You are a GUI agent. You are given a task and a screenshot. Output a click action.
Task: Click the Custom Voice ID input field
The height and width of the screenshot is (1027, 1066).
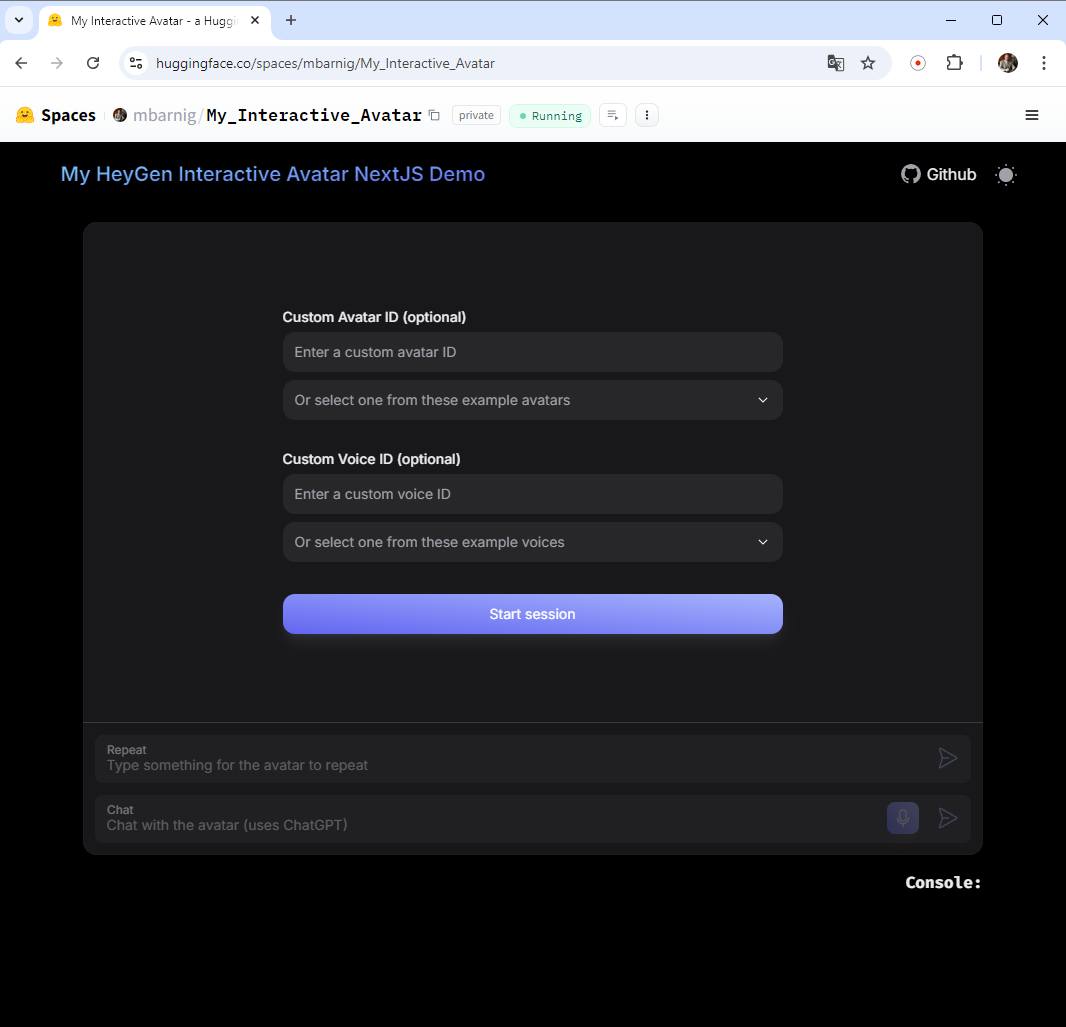coord(532,494)
